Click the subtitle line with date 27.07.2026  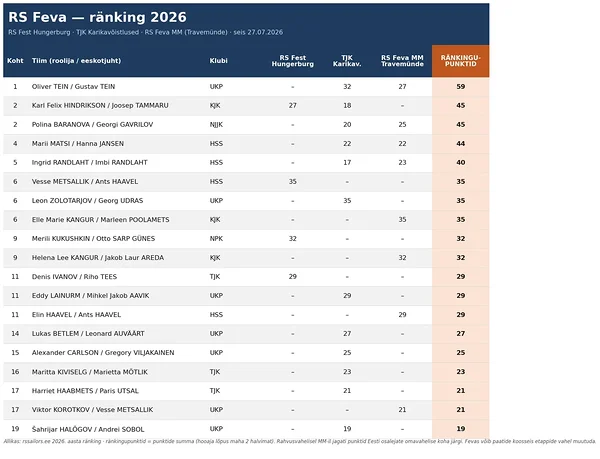[145, 33]
